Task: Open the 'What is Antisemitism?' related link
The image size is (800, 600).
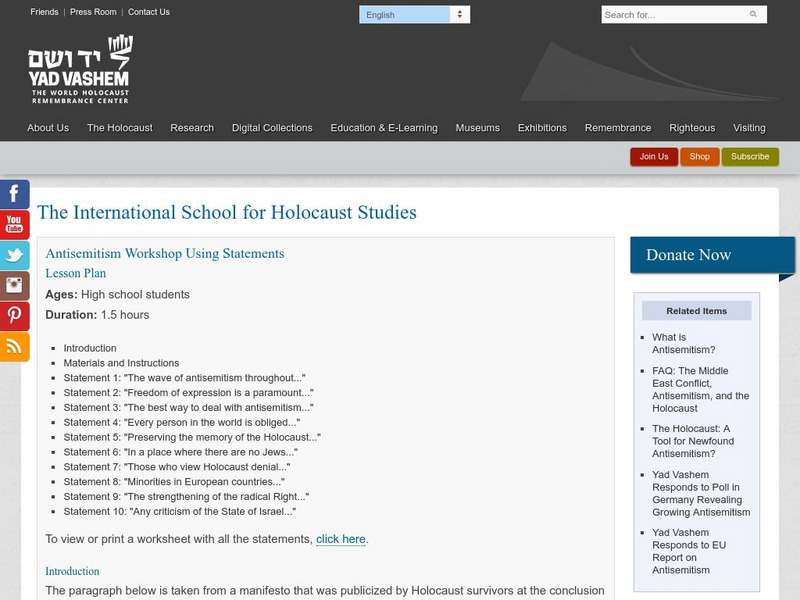Action: pos(683,343)
